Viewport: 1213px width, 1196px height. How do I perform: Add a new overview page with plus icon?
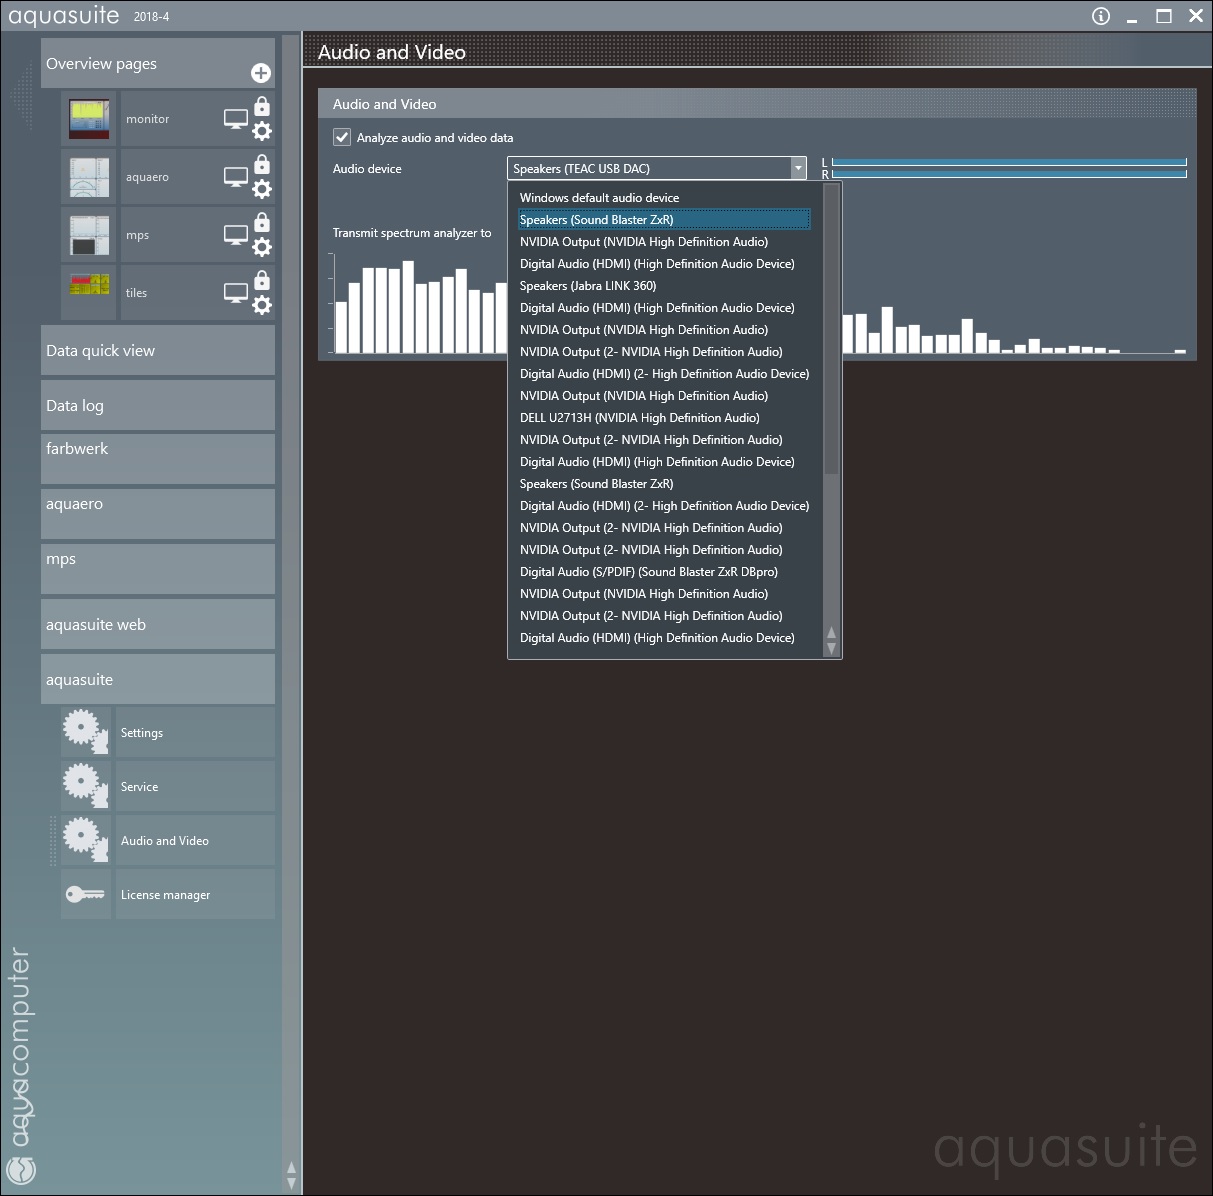pyautogui.click(x=260, y=73)
